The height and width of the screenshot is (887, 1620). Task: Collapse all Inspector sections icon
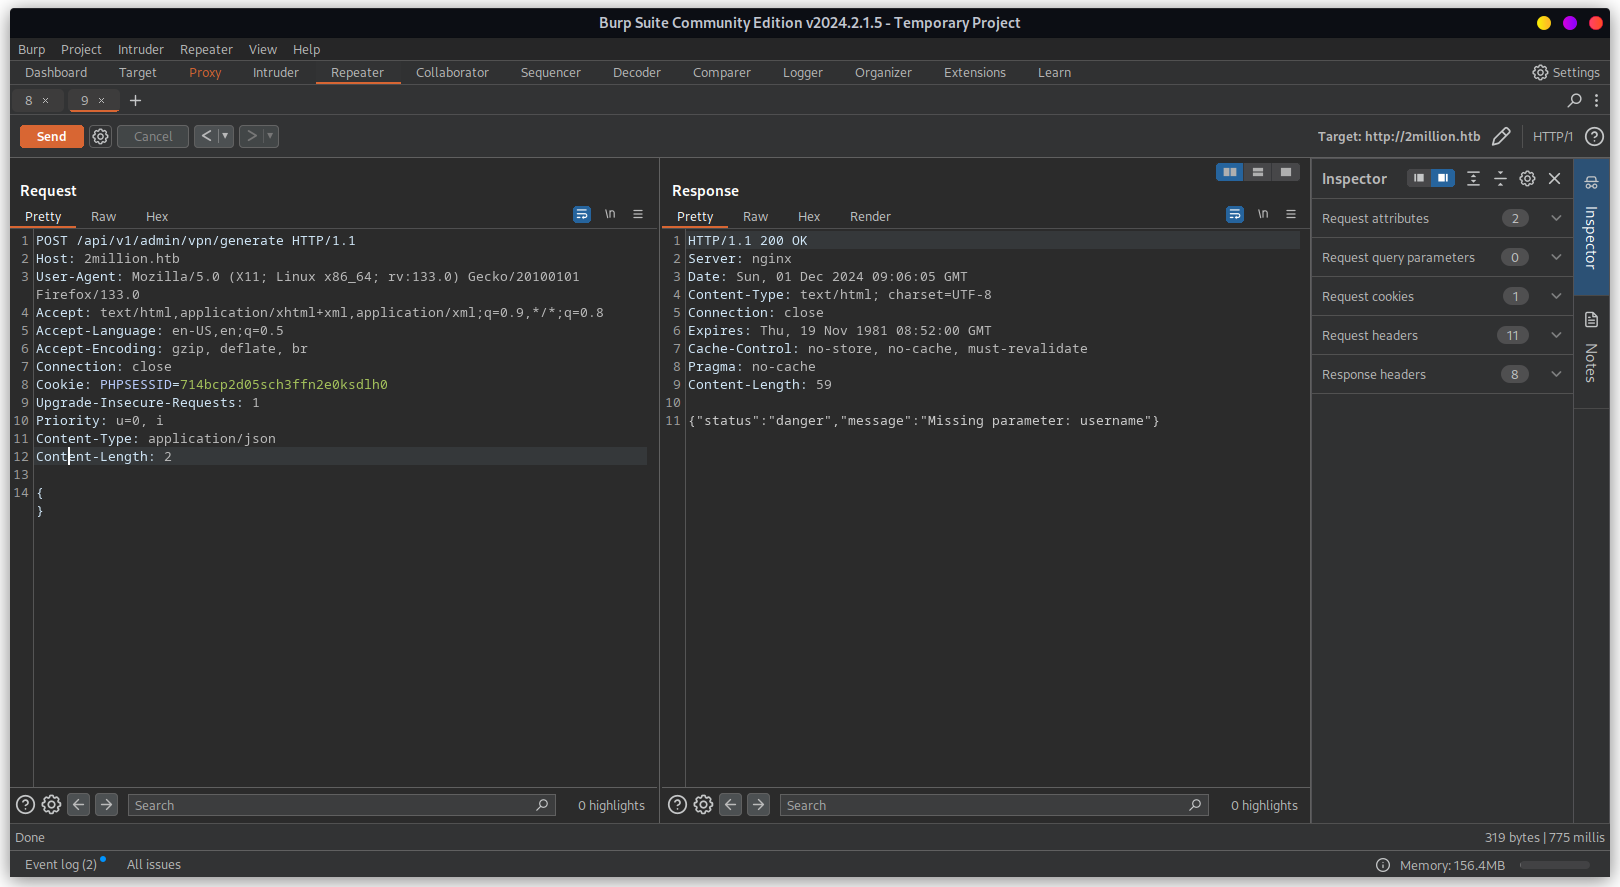coord(1500,178)
